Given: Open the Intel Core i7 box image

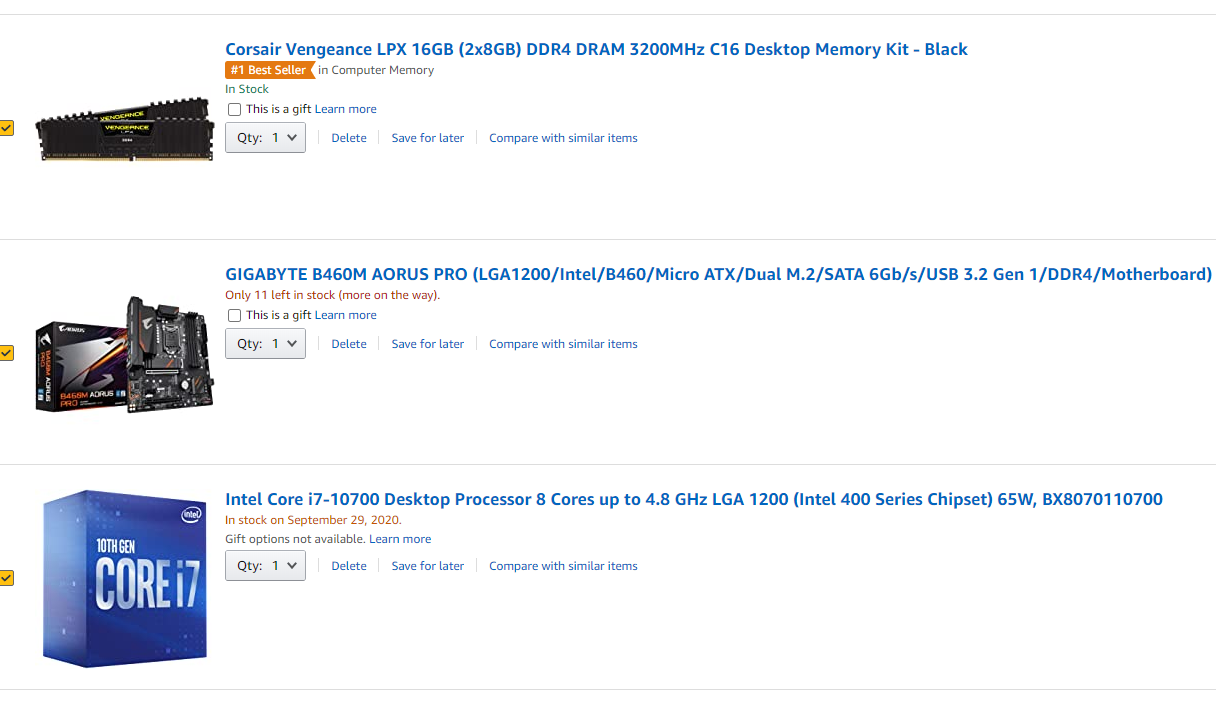Looking at the screenshot, I should [124, 577].
